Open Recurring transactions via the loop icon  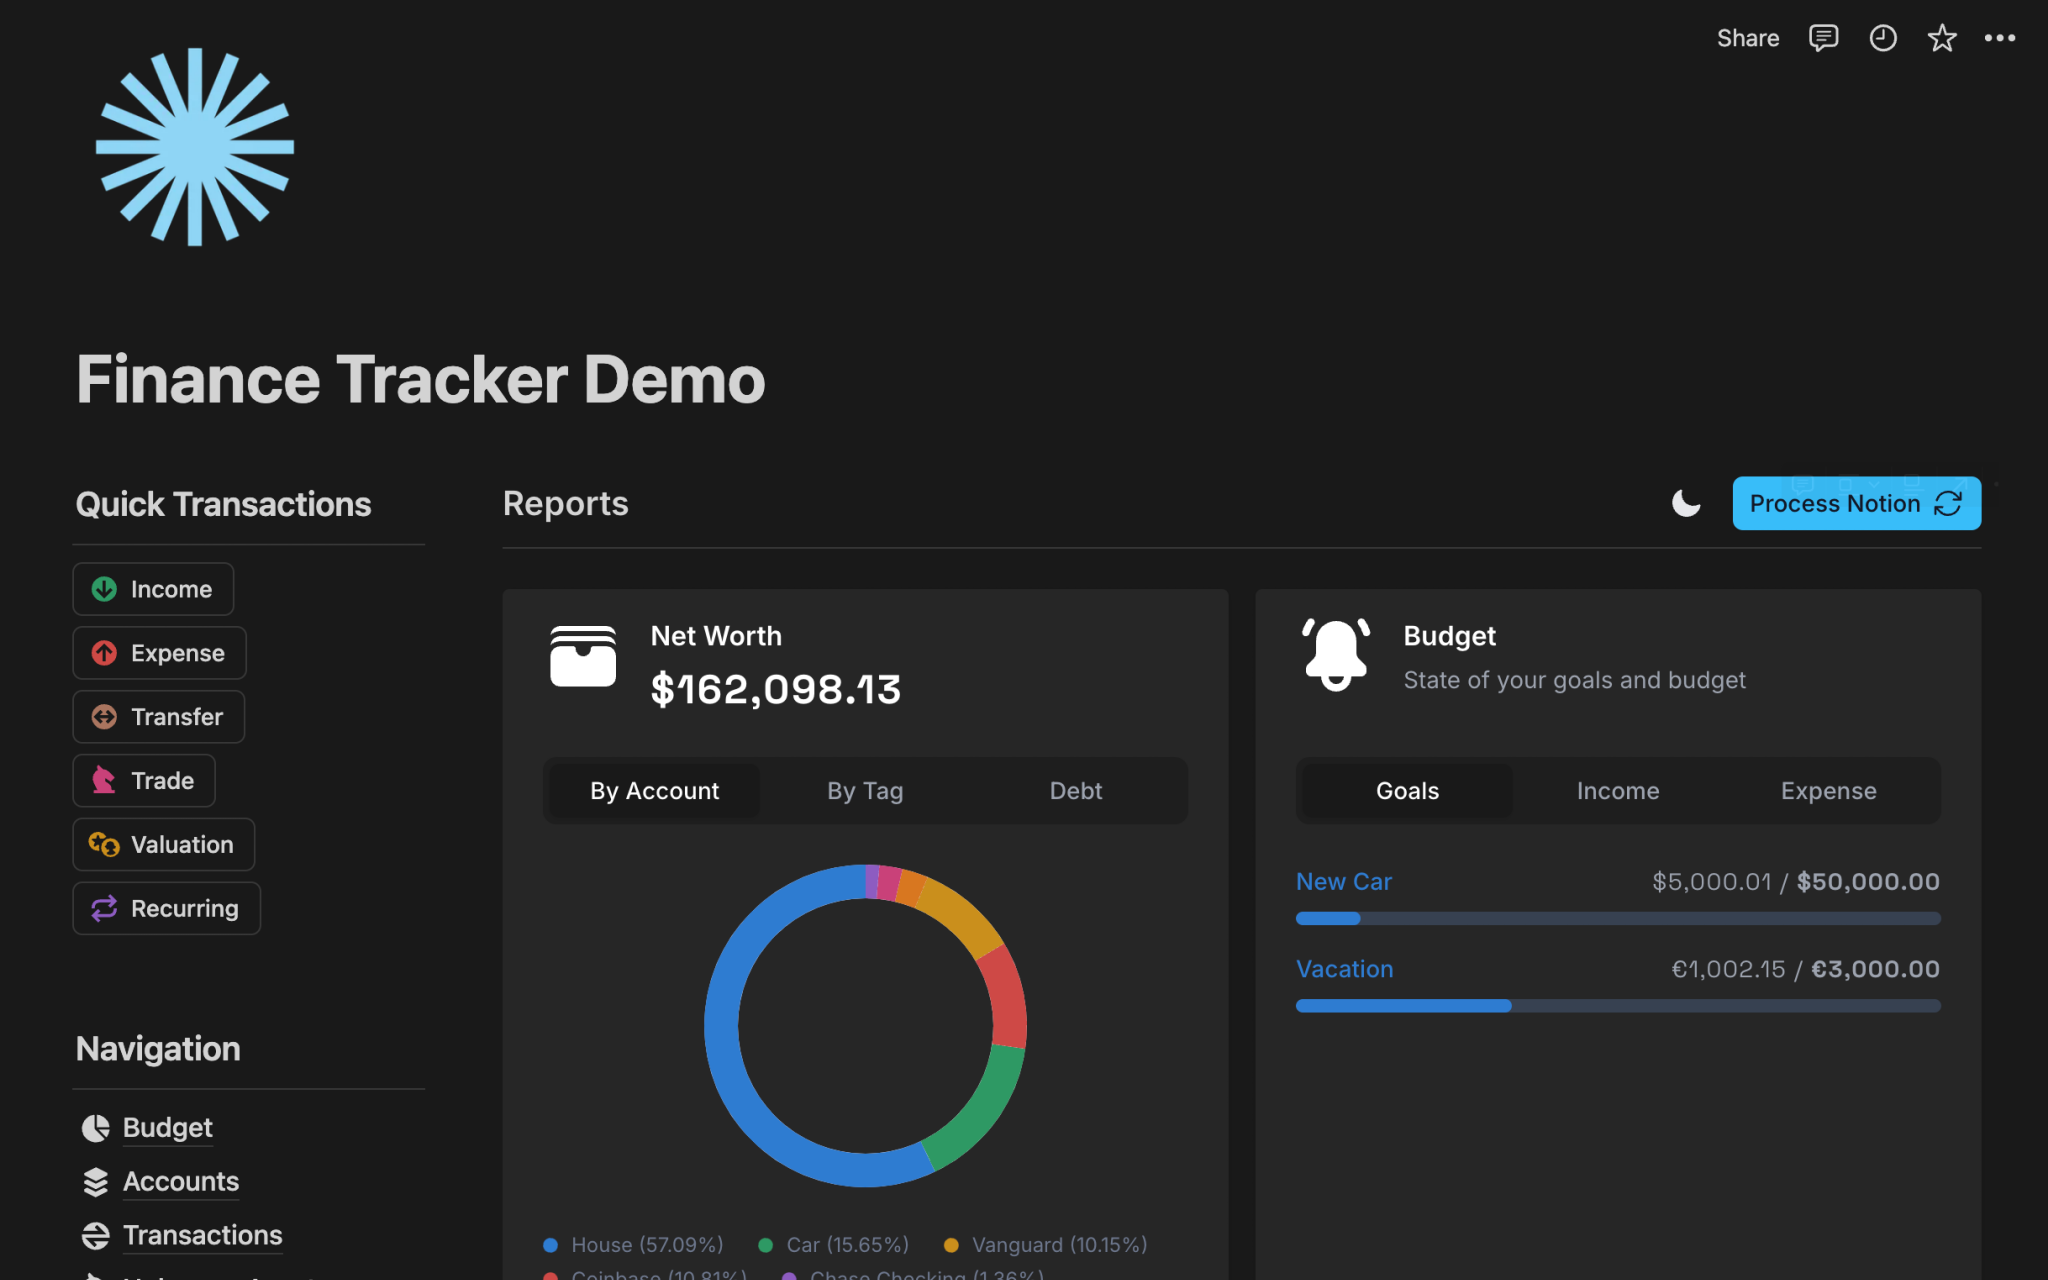pos(104,909)
